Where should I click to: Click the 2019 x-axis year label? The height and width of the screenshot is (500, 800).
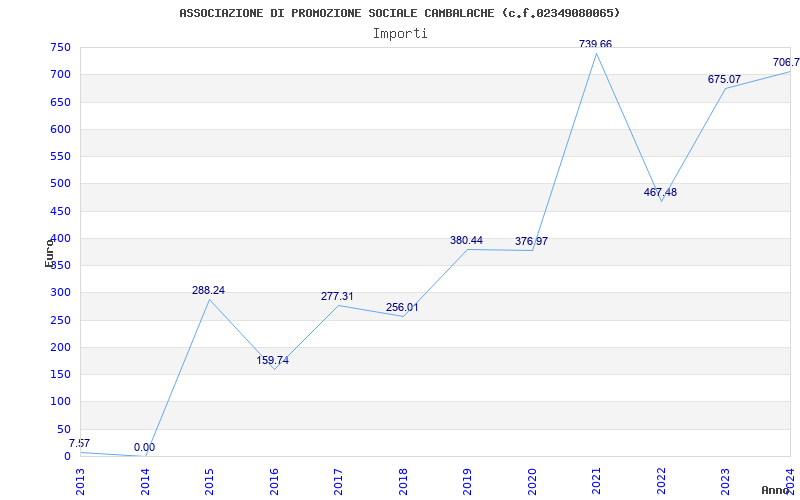point(467,481)
